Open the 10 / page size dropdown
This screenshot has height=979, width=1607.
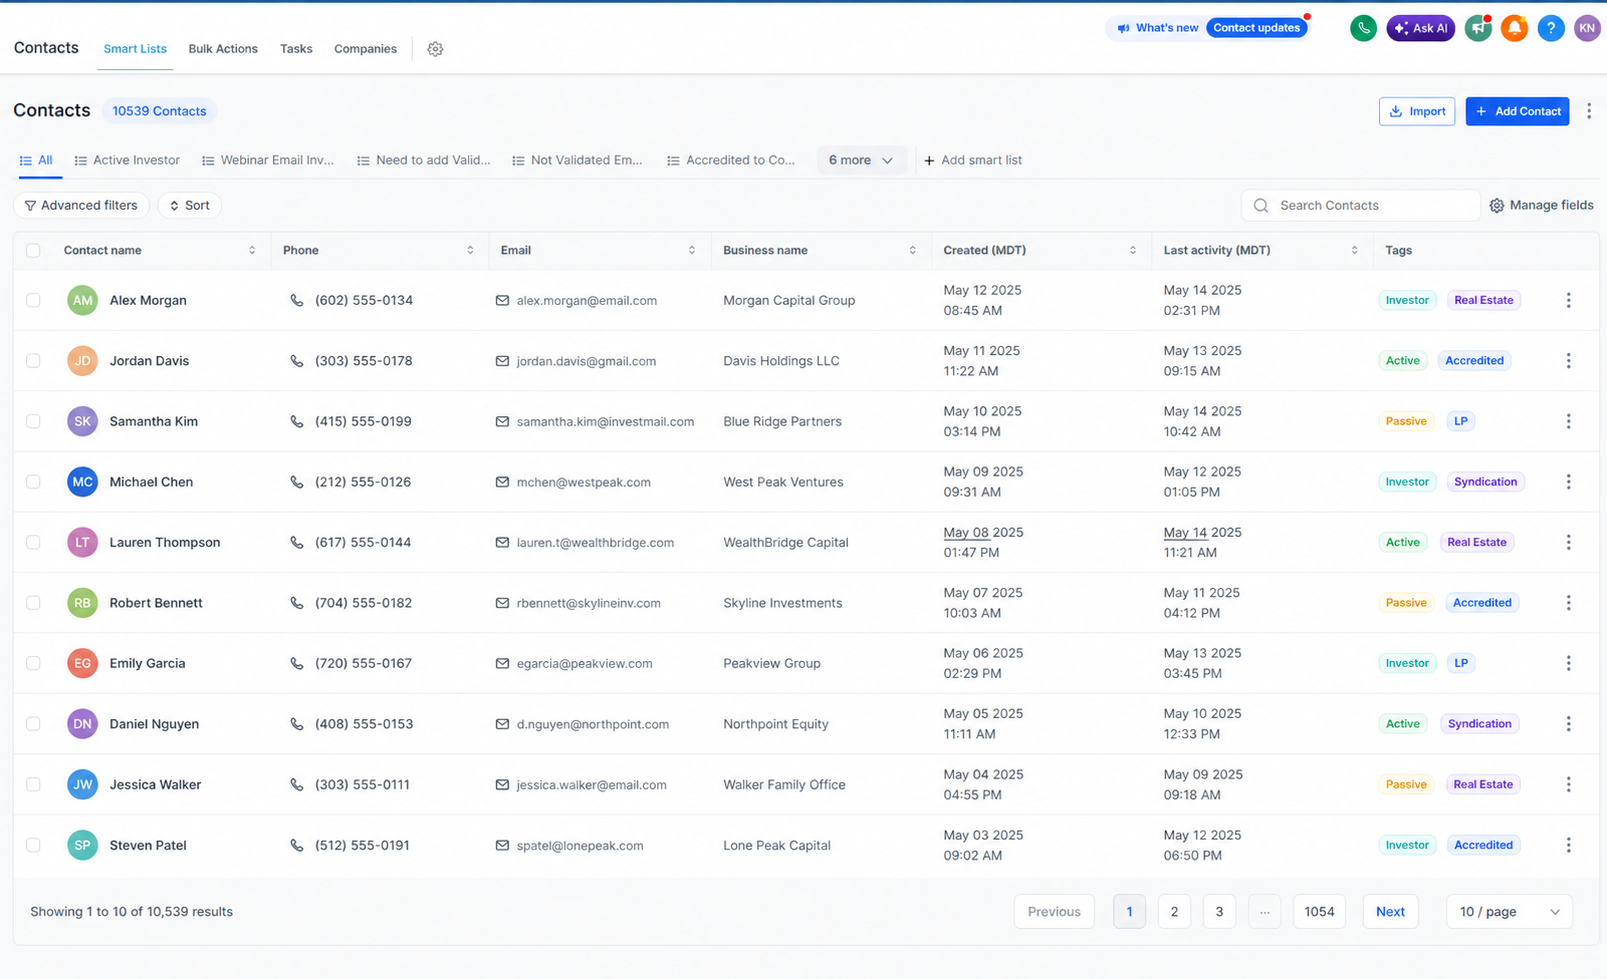point(1509,912)
